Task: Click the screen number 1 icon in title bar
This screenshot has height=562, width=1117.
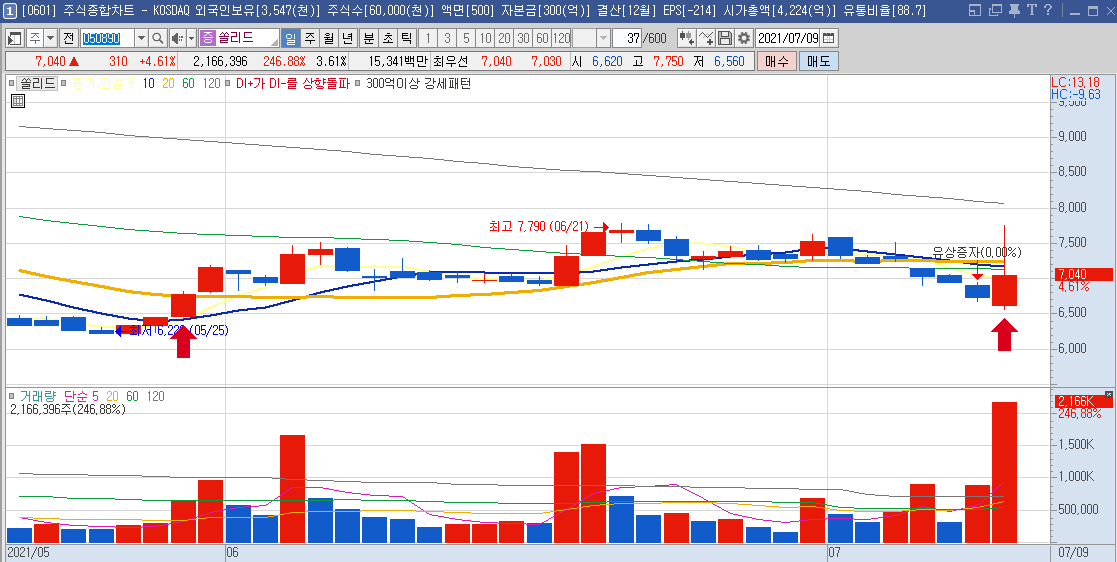Action: [x=9, y=10]
